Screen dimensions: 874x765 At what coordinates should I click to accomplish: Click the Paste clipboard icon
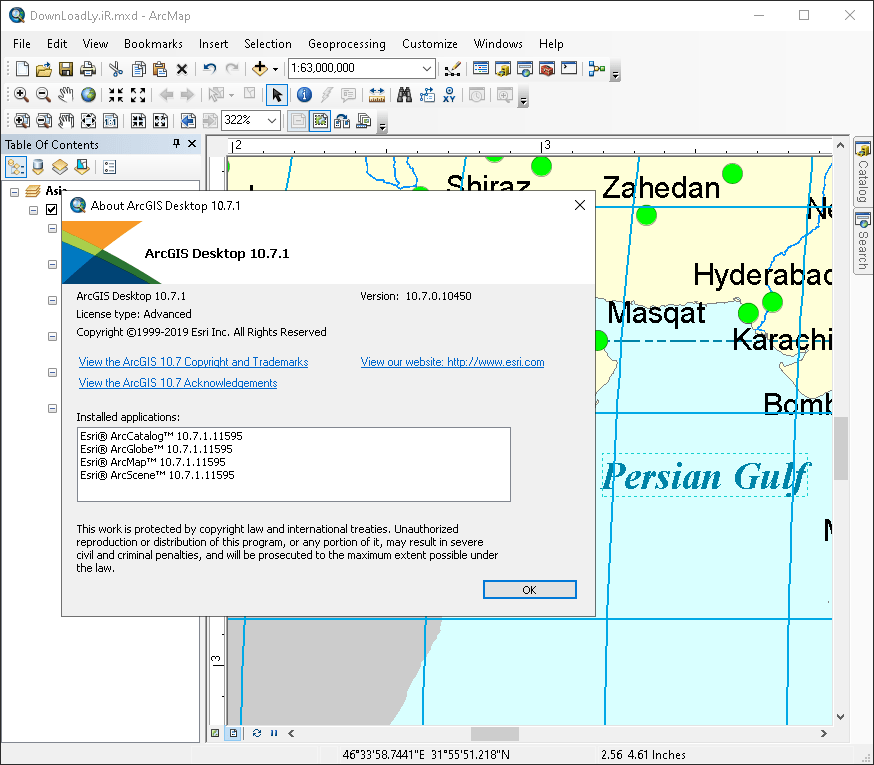160,69
